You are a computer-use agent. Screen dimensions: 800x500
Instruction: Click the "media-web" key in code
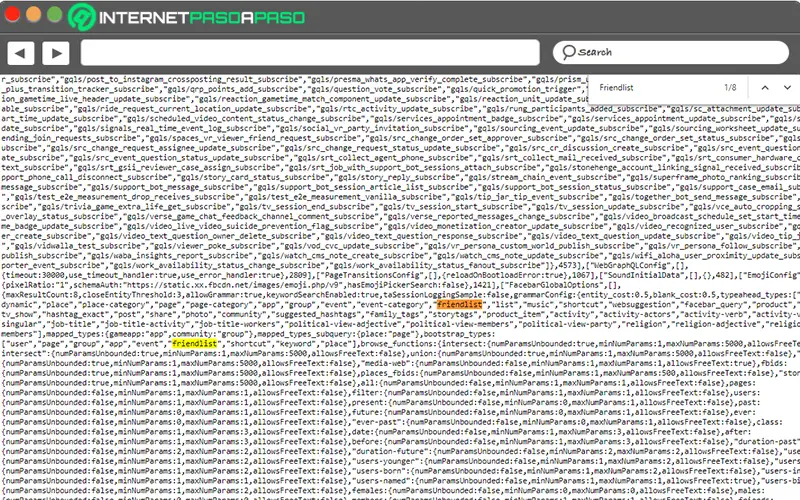pos(387,363)
